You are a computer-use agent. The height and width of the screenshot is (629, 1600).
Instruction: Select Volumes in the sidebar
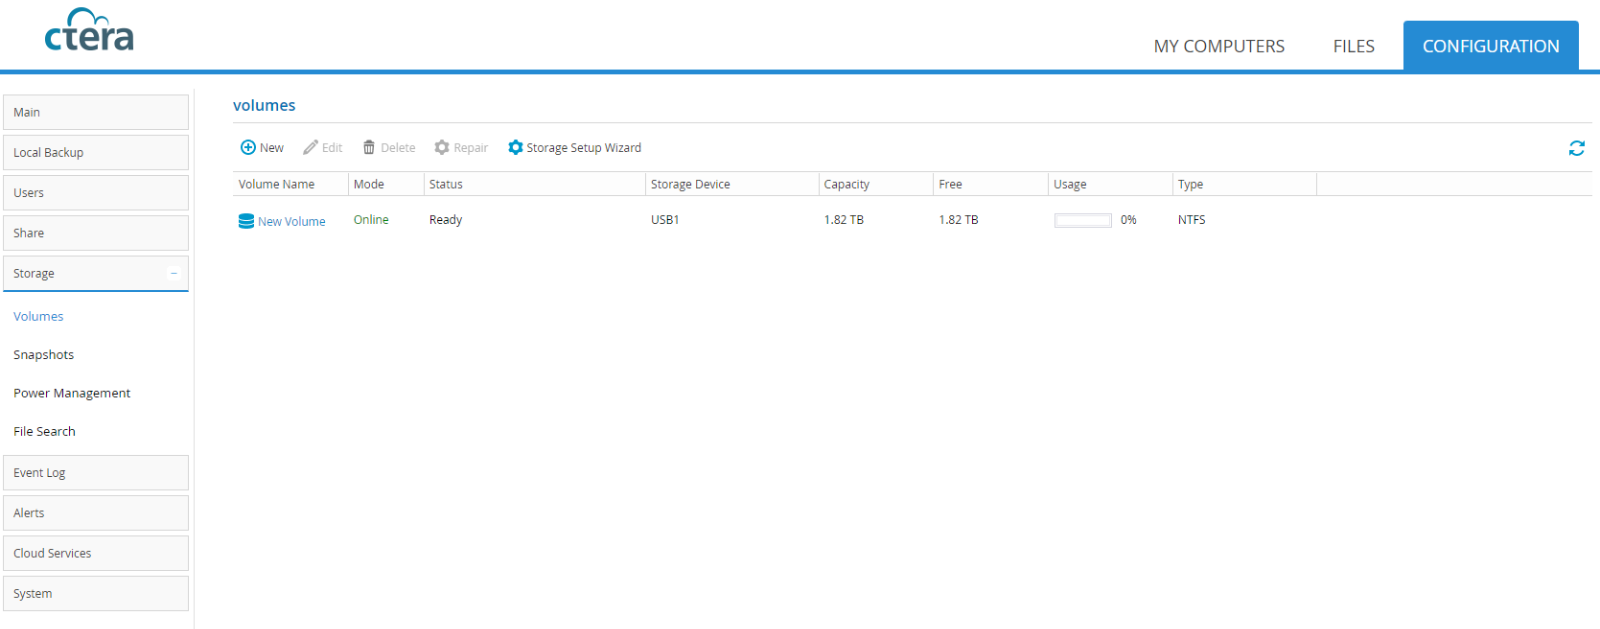click(x=39, y=316)
